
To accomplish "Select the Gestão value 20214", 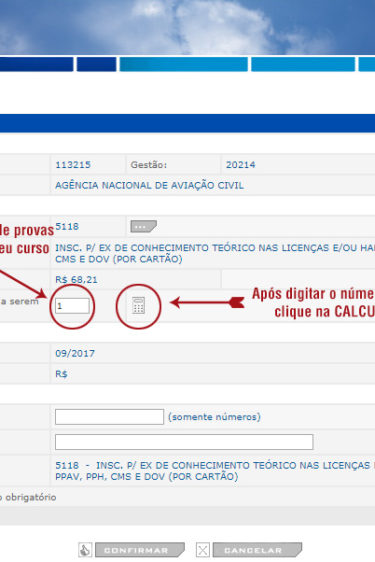I will [x=241, y=165].
